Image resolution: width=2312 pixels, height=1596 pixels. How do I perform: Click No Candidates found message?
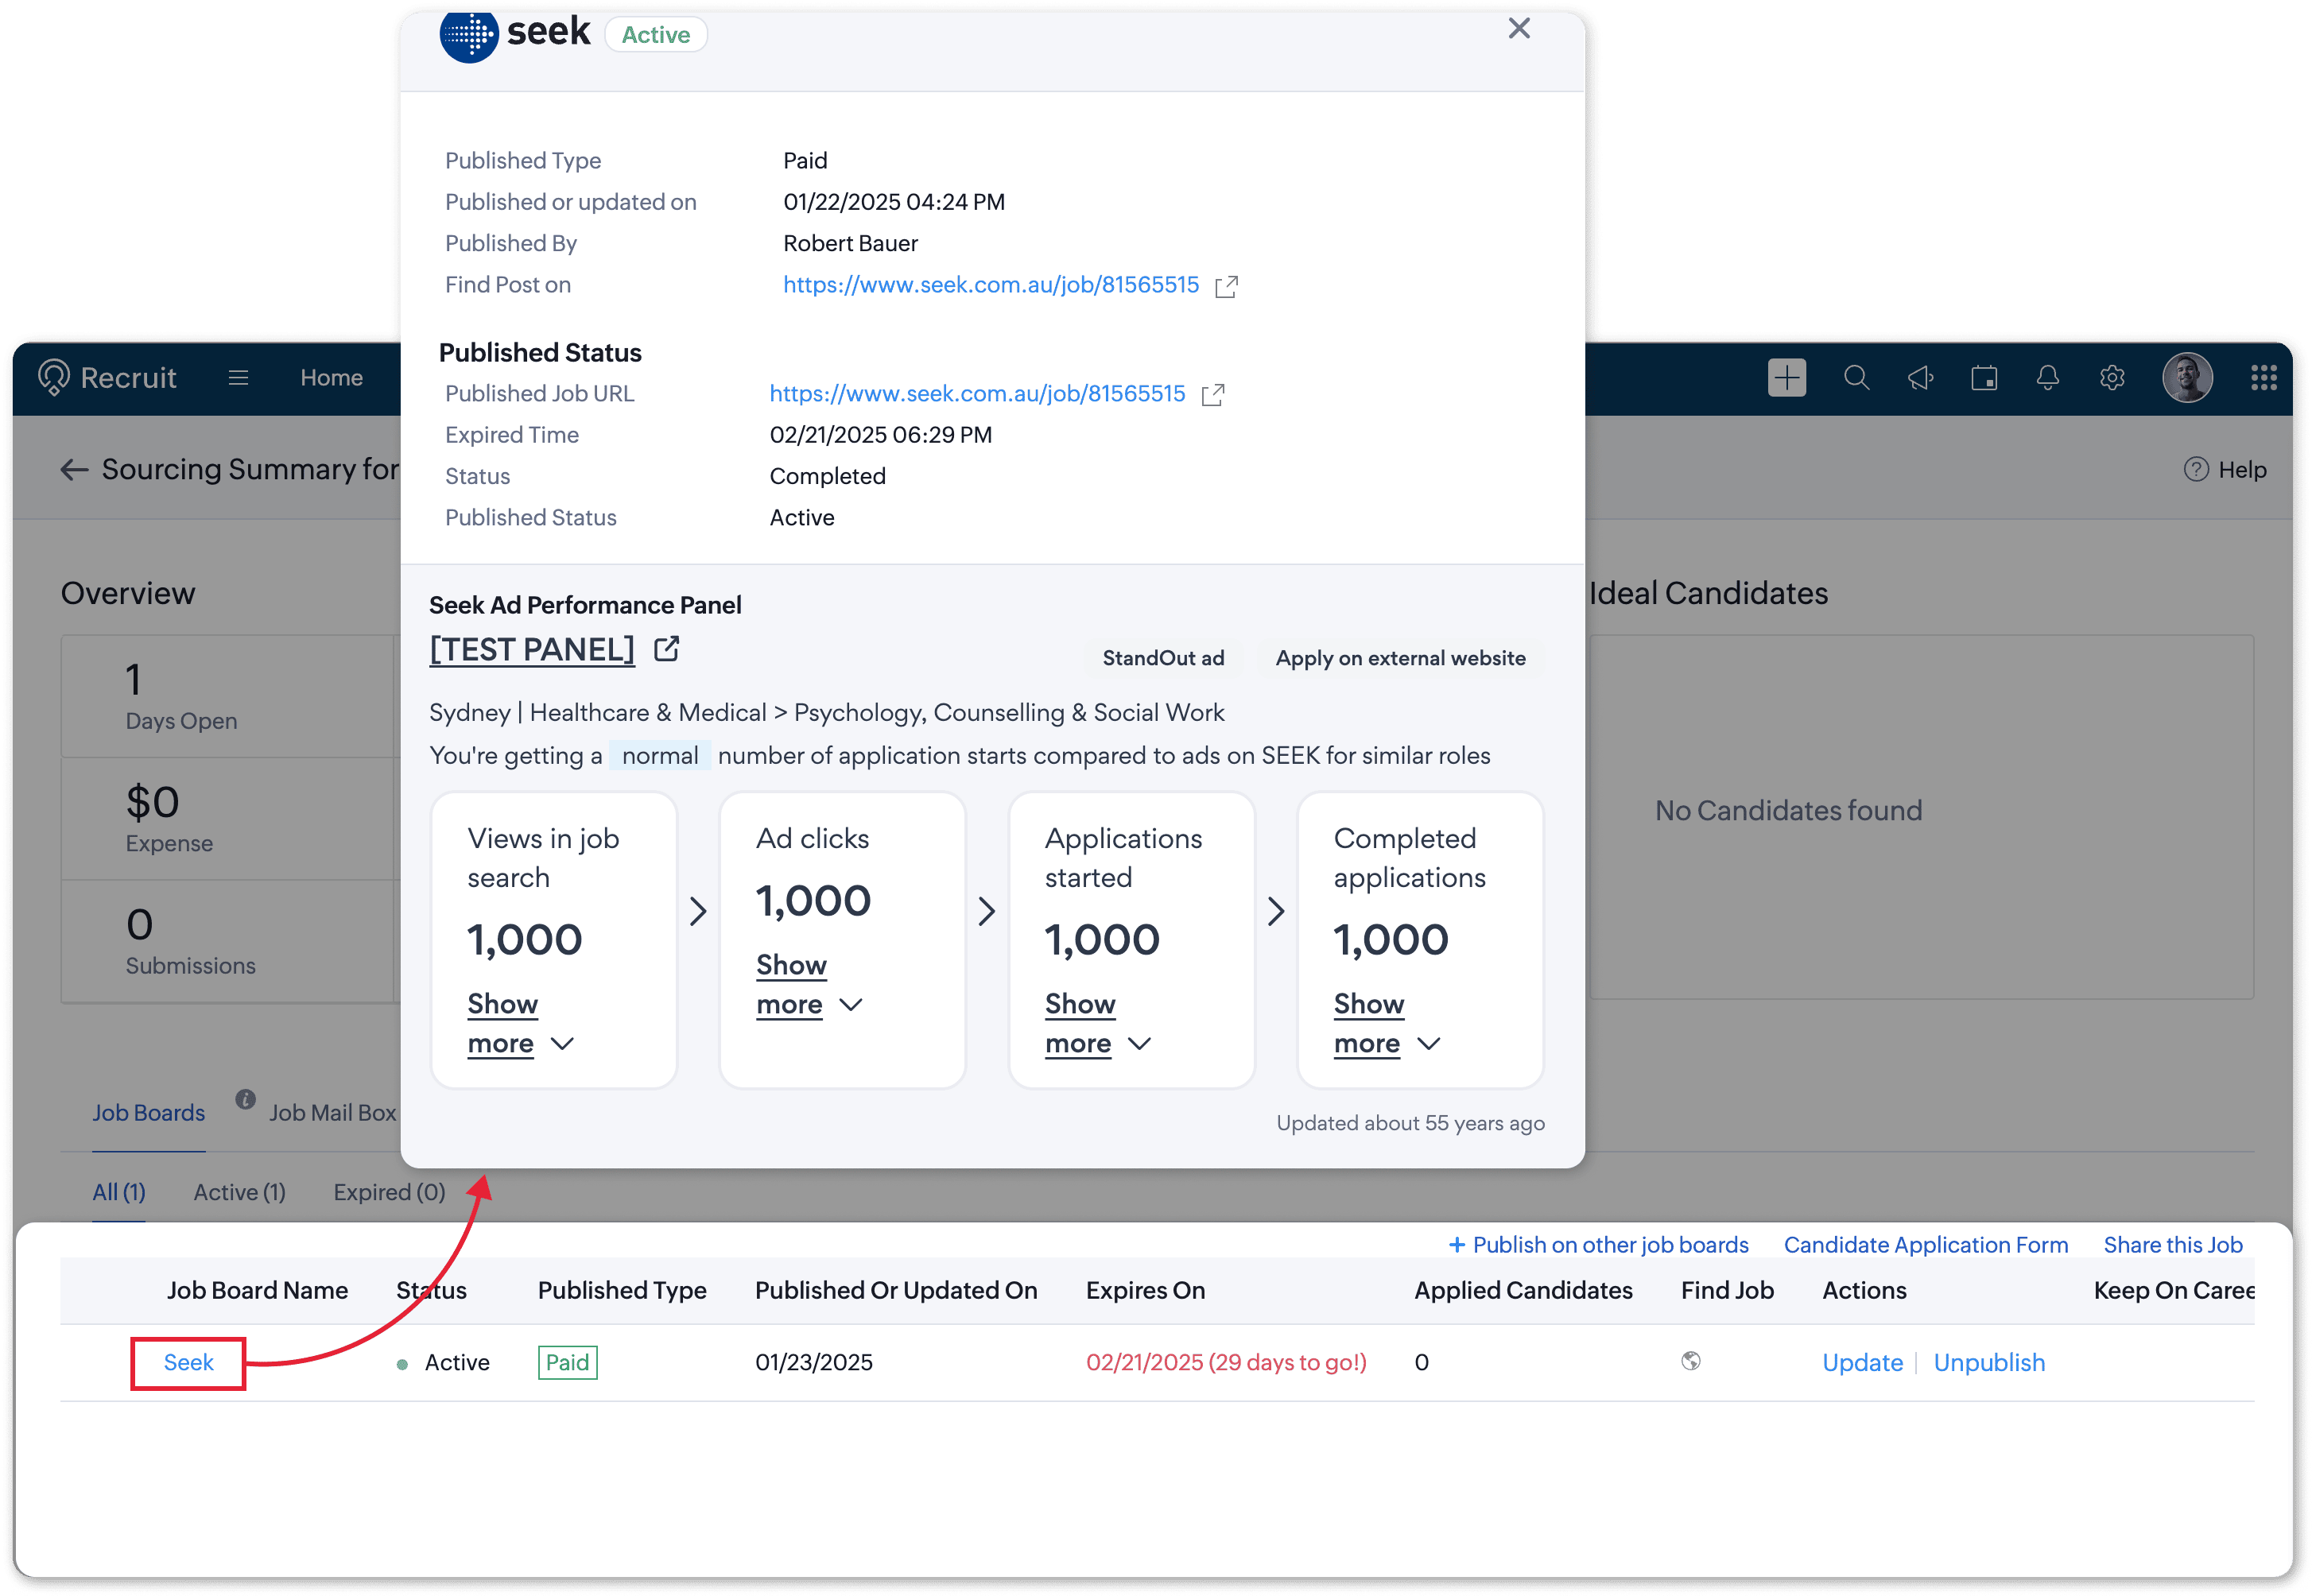pos(1788,811)
